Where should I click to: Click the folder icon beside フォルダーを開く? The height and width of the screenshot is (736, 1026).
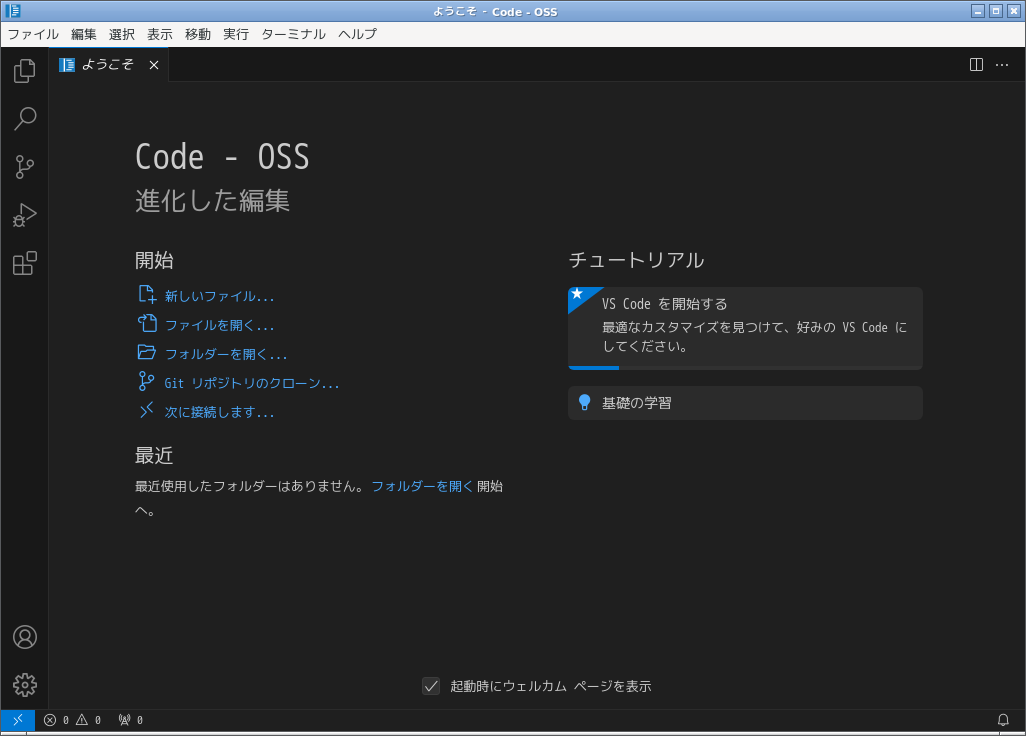point(147,352)
